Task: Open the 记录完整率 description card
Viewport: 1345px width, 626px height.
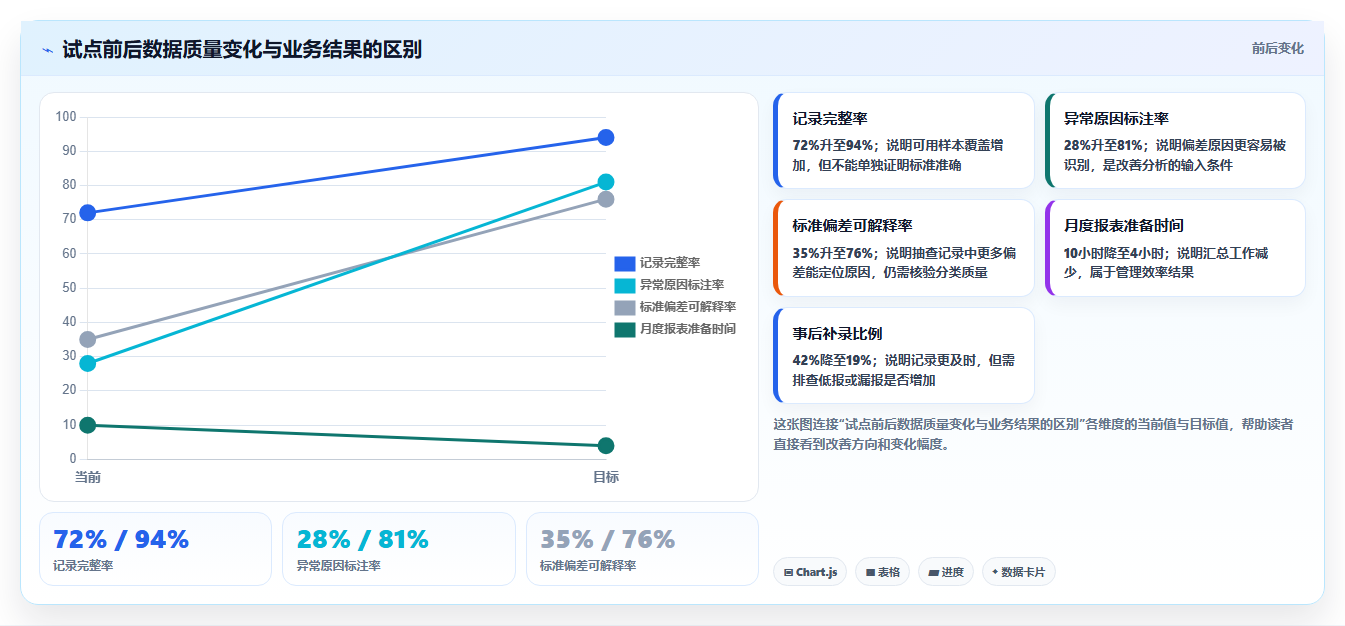Action: [x=904, y=141]
